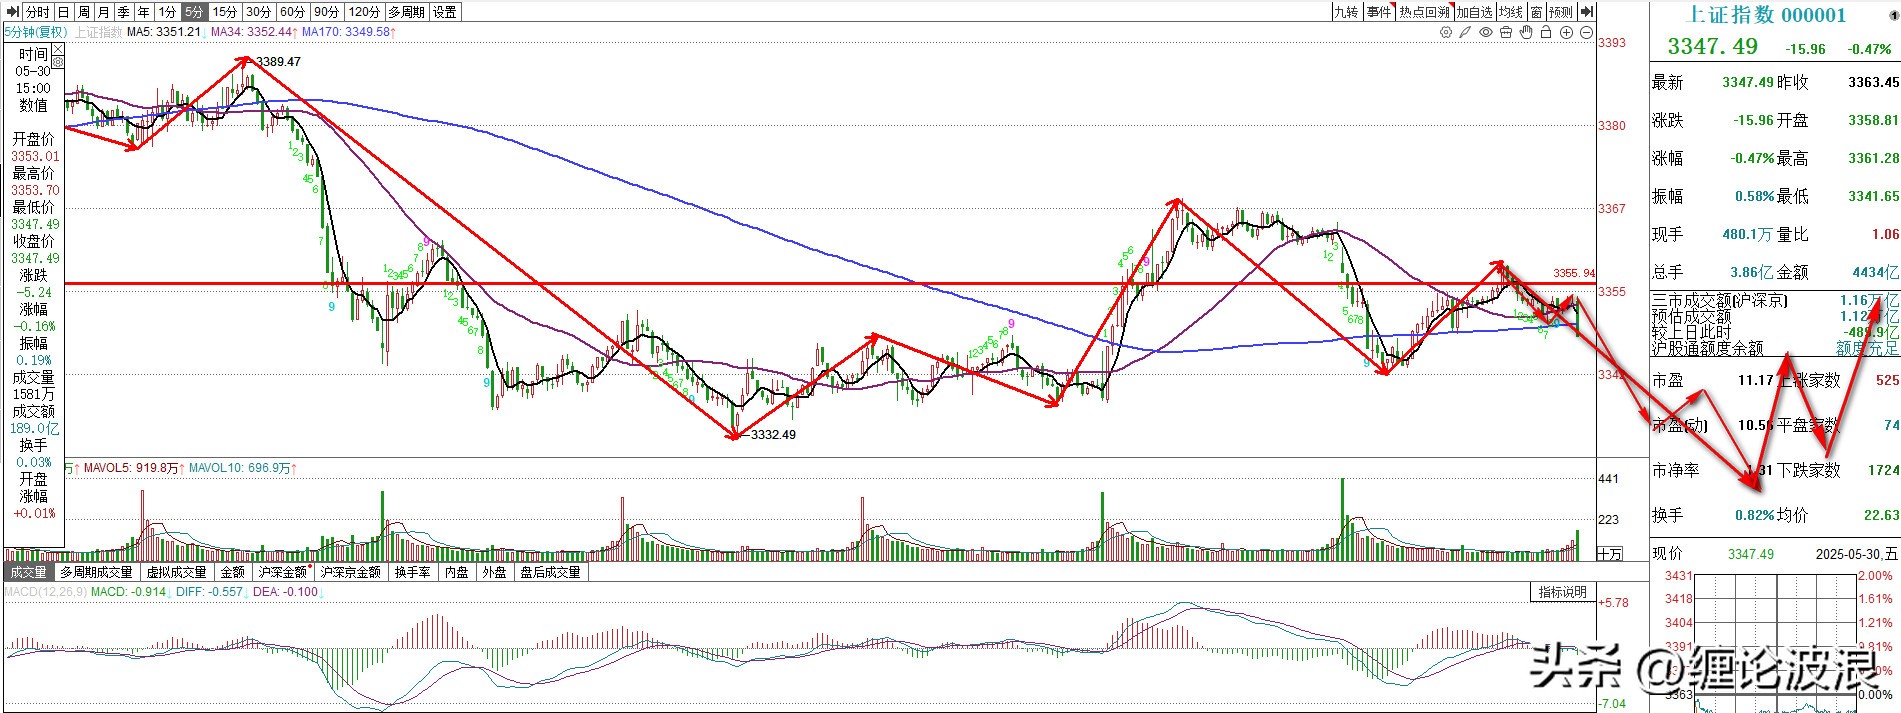
Task: Click the right-edge collapse arrow icon beside 预测
Action: click(x=1587, y=12)
